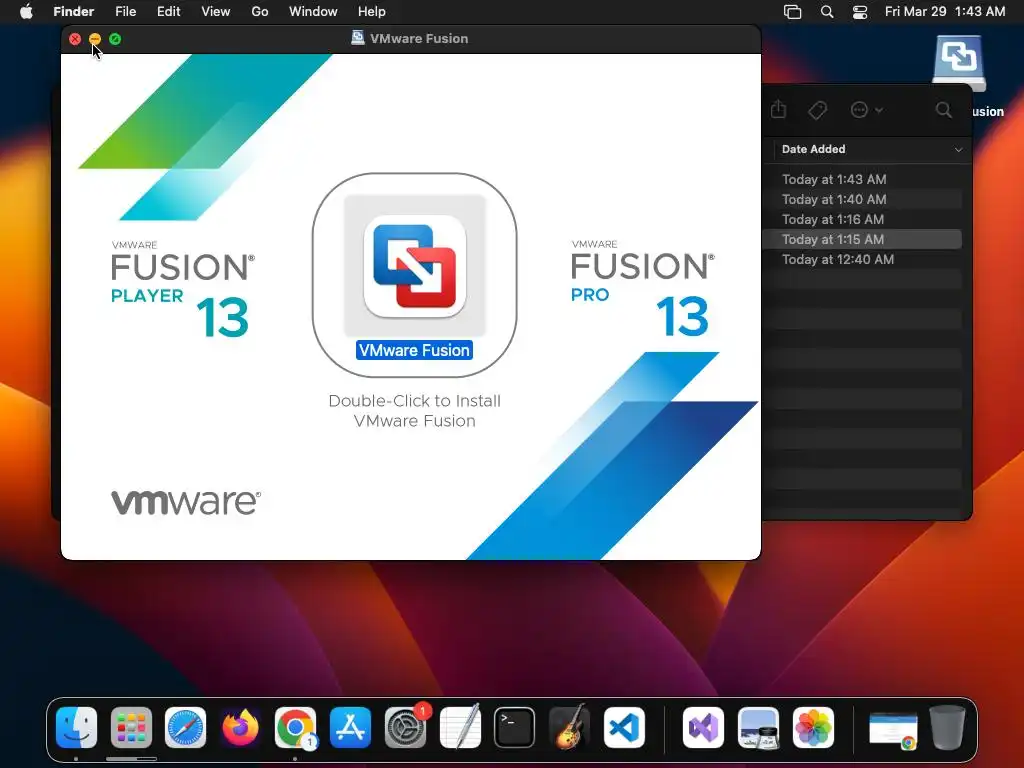Close the VMware Fusion window
This screenshot has height=768, width=1024.
[x=75, y=39]
